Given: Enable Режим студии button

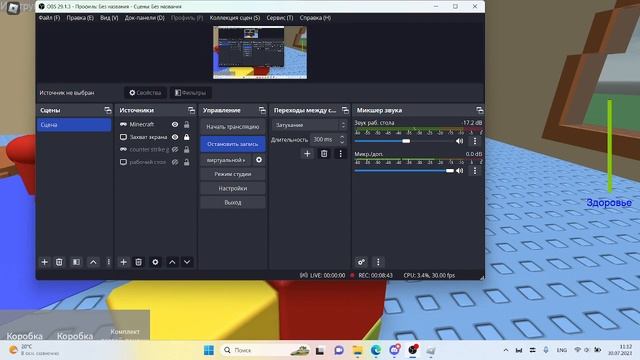Looking at the screenshot, I should point(233,174).
